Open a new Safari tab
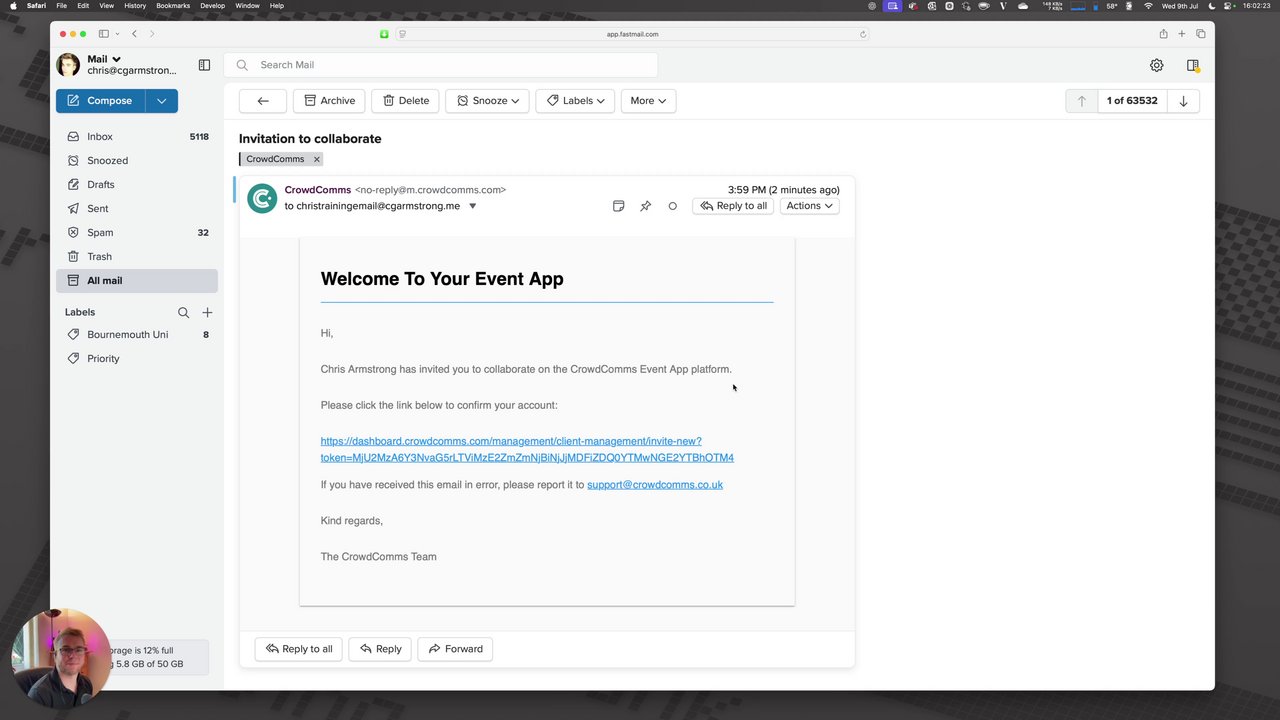The image size is (1280, 720). point(1182,34)
